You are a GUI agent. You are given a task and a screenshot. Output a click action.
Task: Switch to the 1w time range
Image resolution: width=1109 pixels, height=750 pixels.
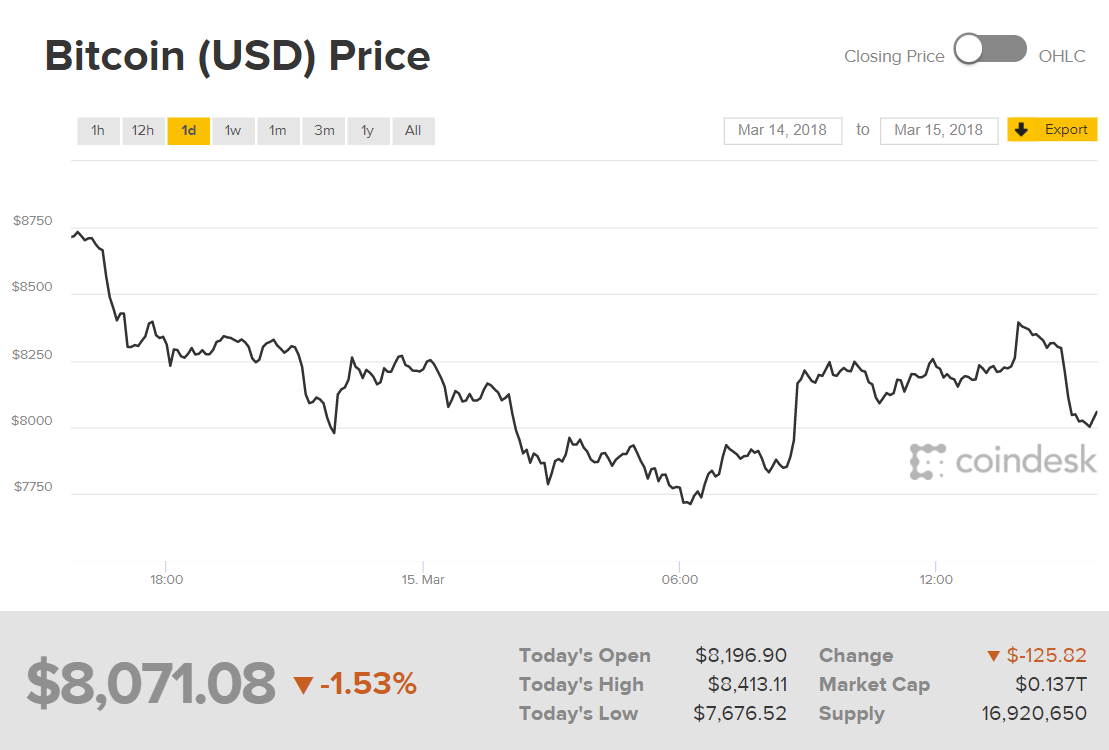233,131
